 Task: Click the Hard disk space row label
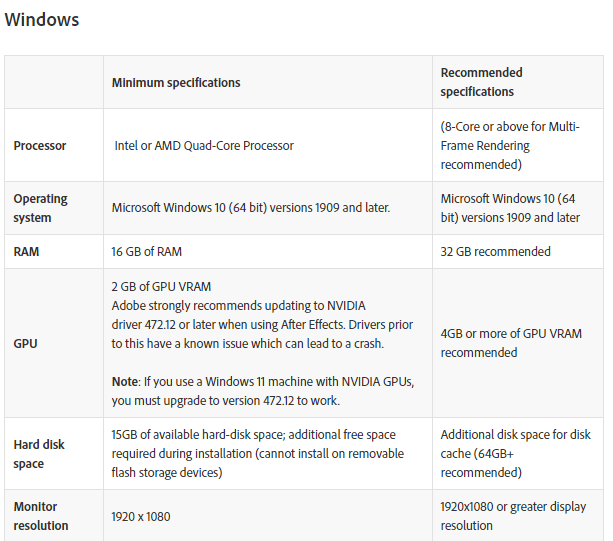tap(39, 454)
